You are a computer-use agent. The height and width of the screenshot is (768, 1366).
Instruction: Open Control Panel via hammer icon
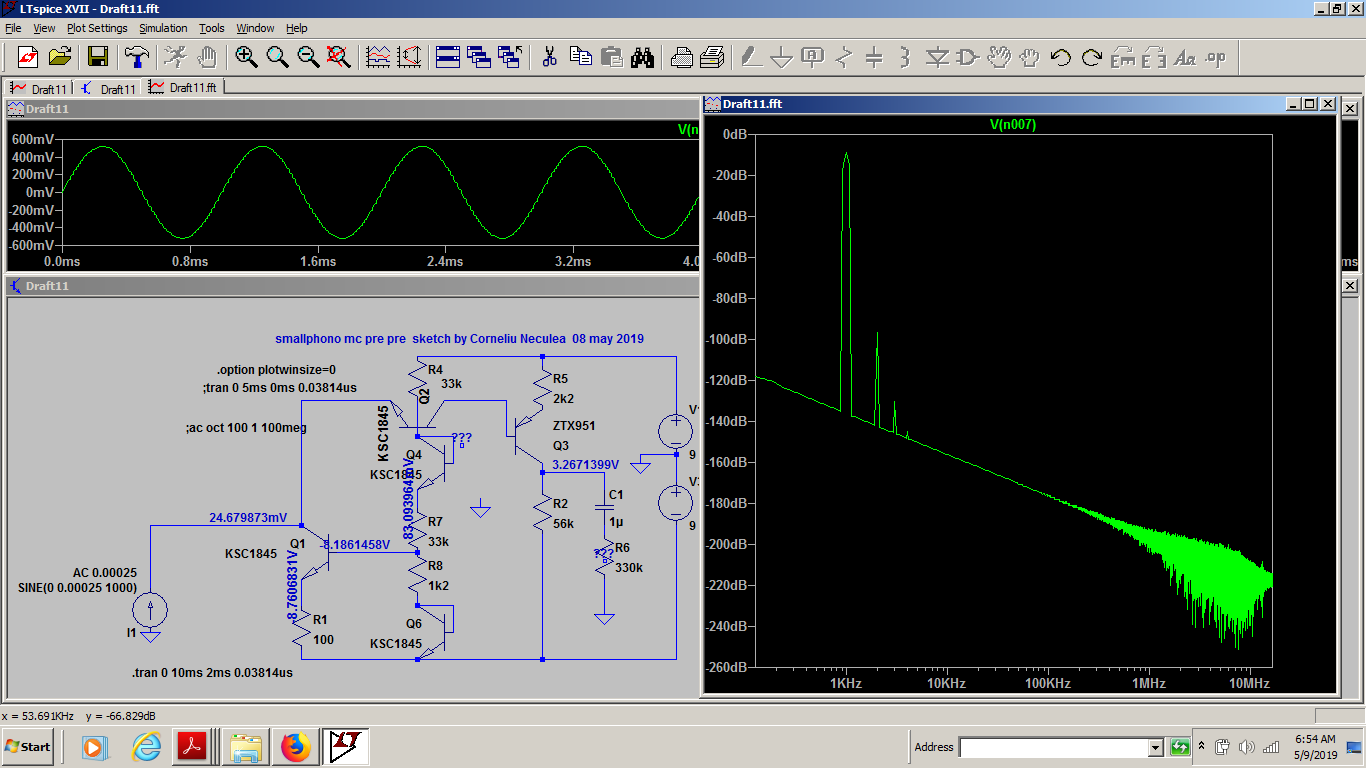coord(136,57)
